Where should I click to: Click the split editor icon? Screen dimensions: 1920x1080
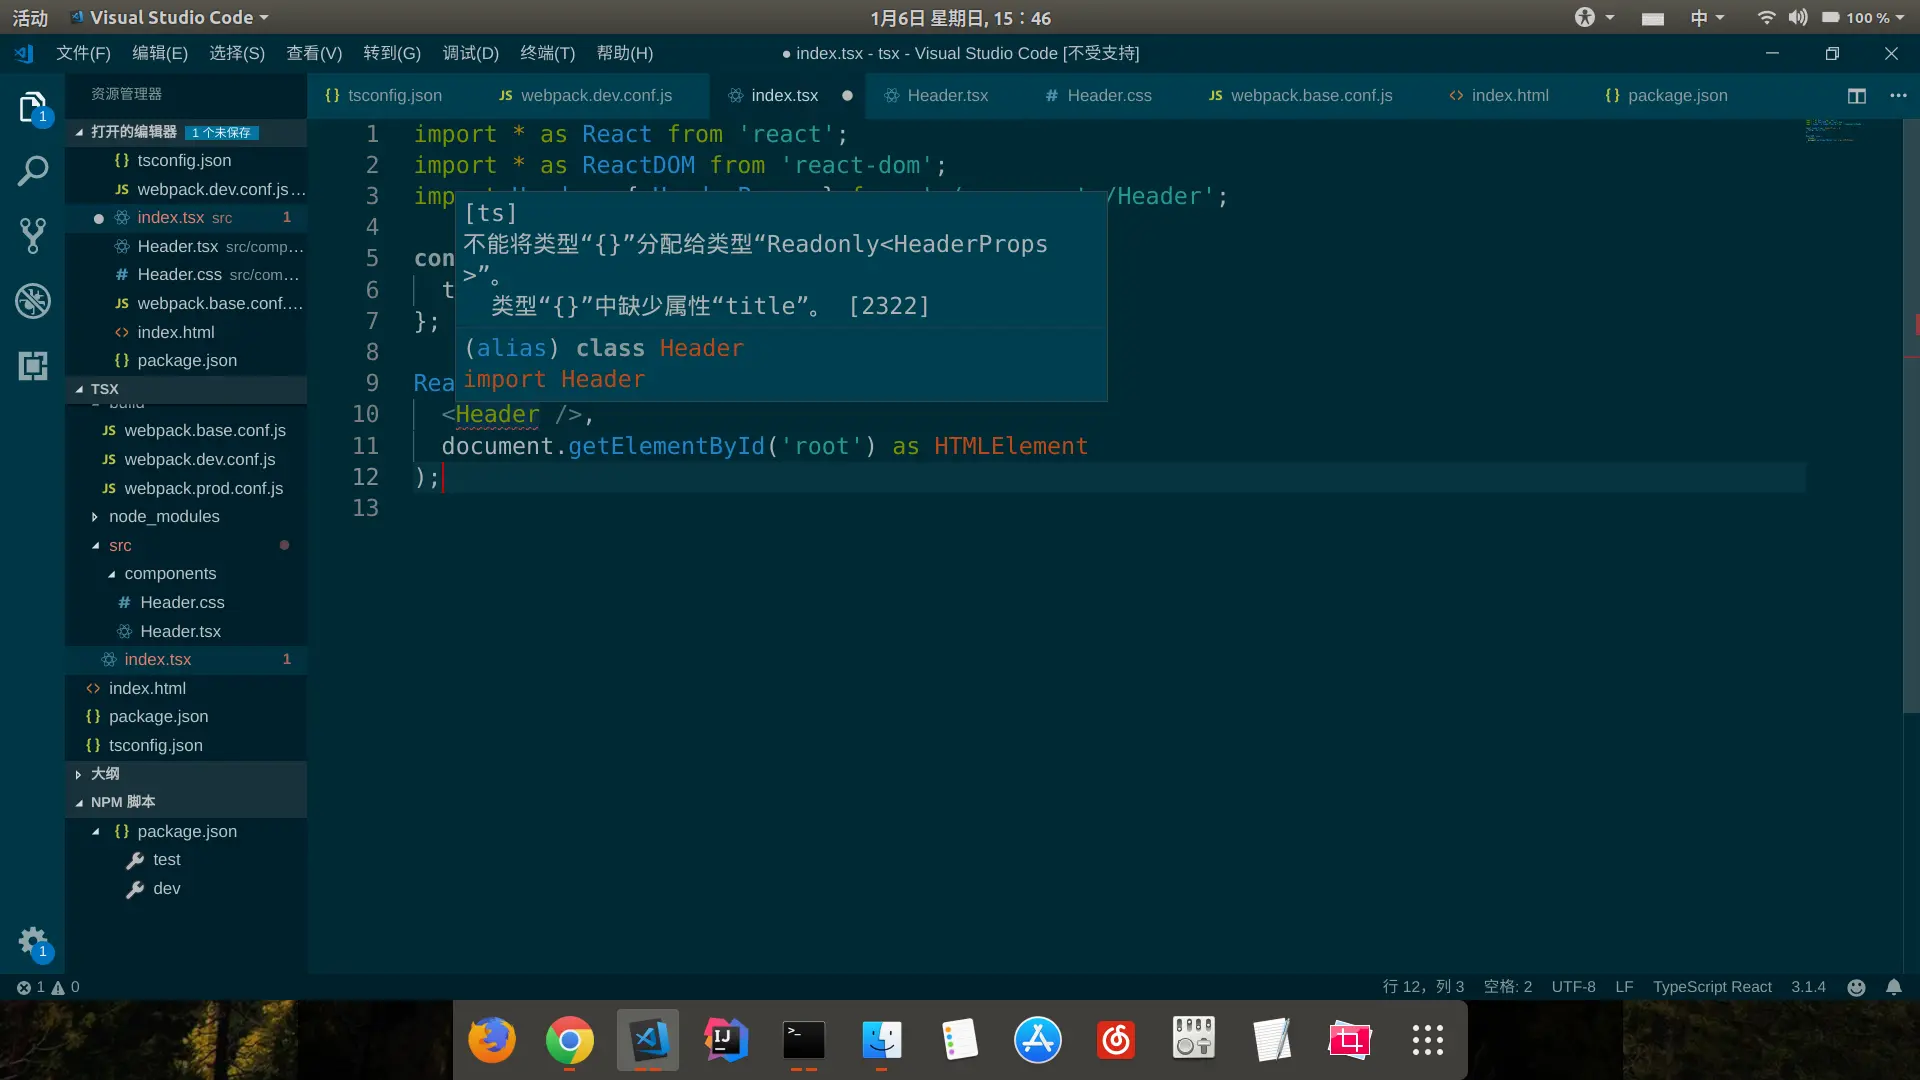pos(1856,96)
